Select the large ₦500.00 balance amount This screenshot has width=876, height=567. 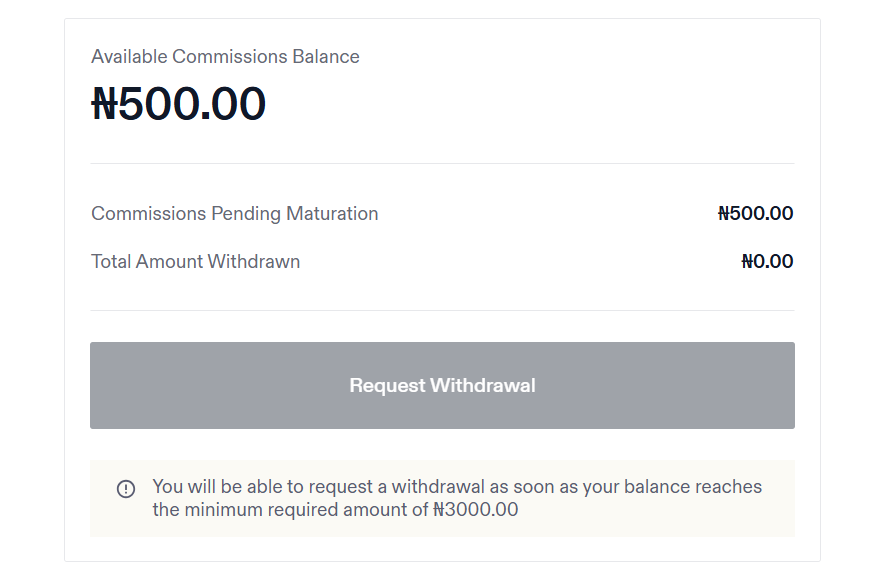click(179, 104)
